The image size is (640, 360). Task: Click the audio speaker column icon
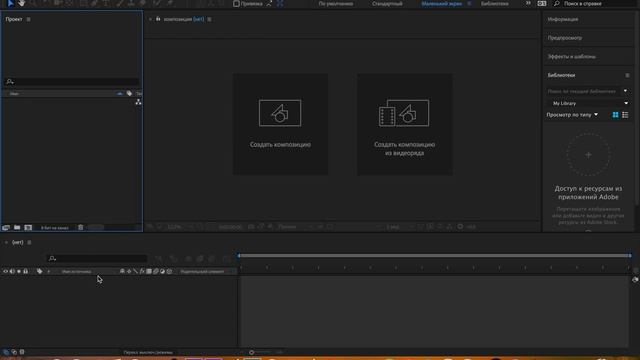pyautogui.click(x=12, y=271)
